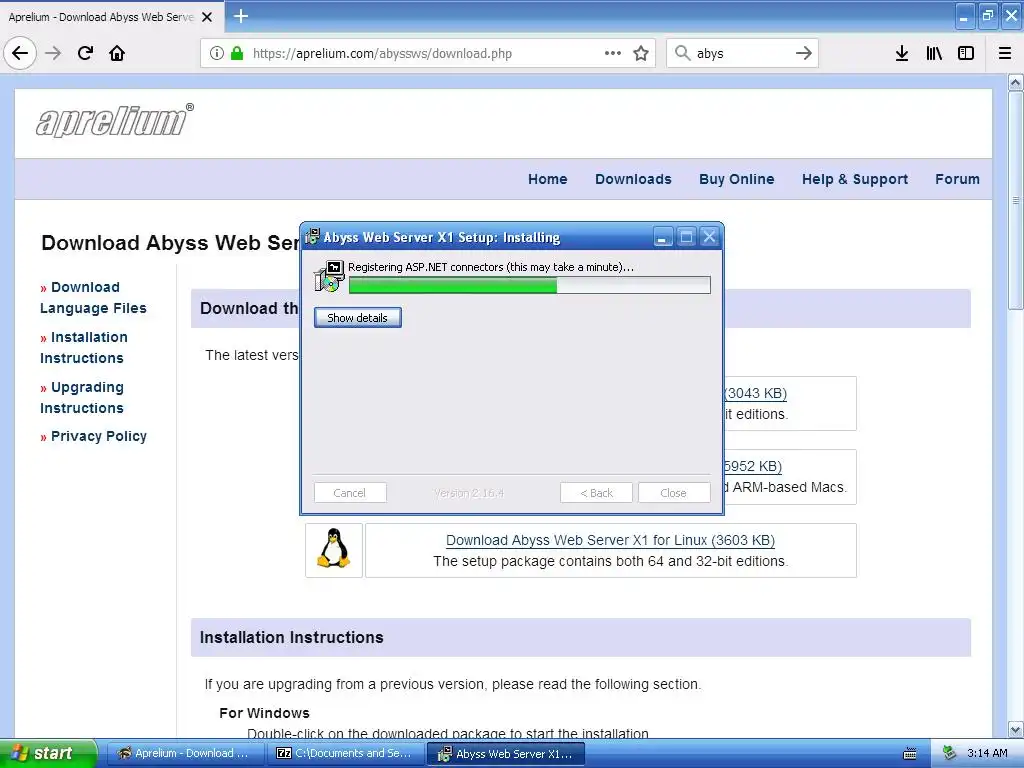Open the Library bookshelf icon

pos(934,53)
